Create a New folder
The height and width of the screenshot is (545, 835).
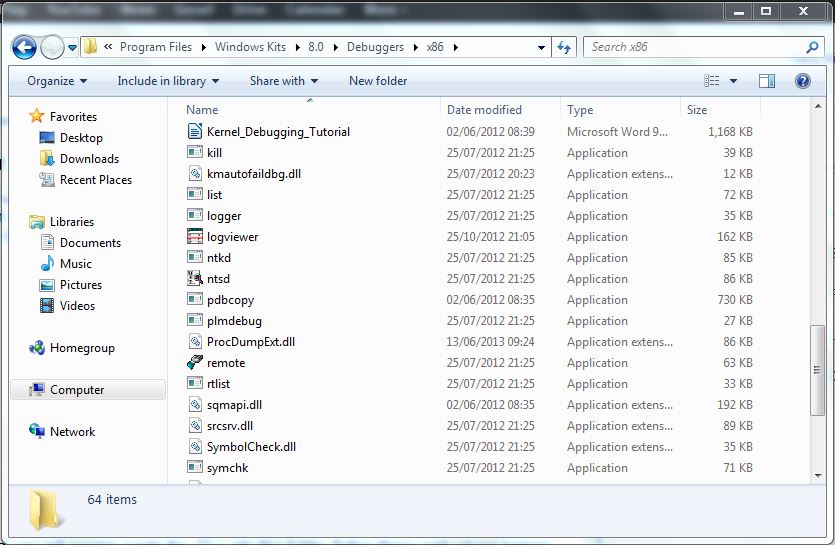378,81
